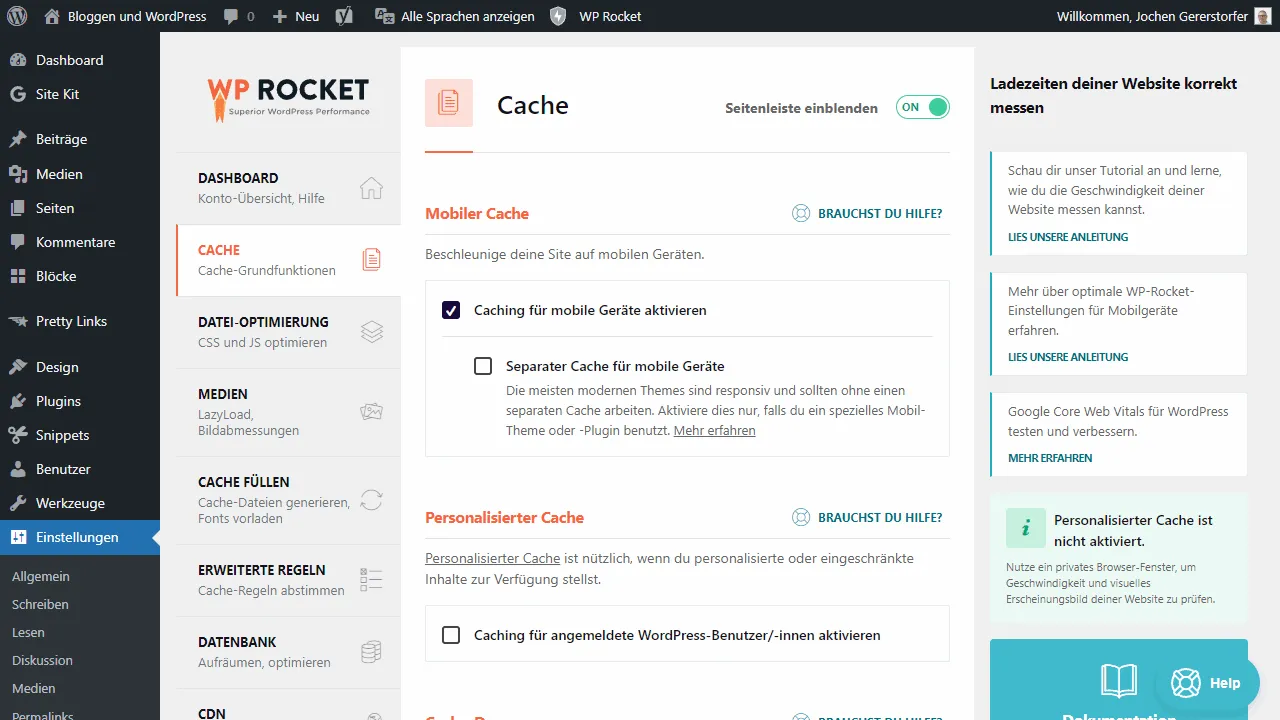1280x720 pixels.
Task: Click the home icon beside Bloggen und WordPress
Action: (52, 16)
